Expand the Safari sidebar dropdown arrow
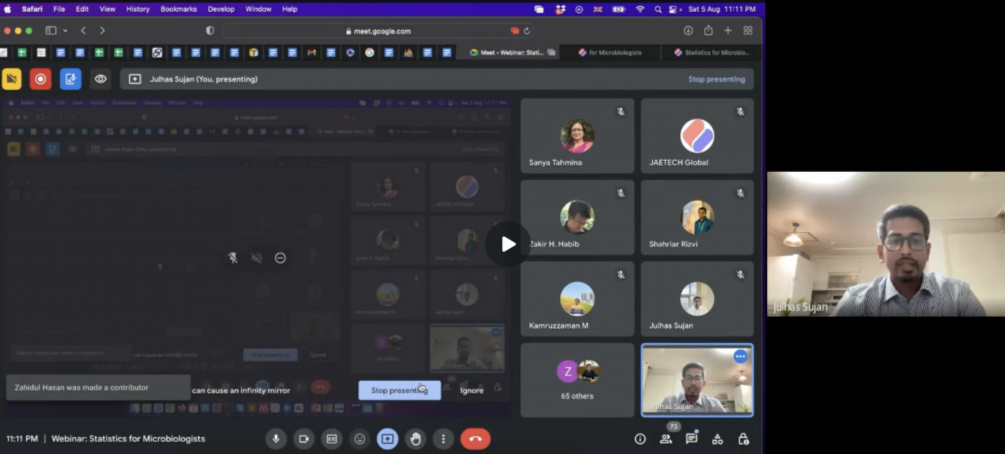This screenshot has width=1005, height=454. coord(65,31)
